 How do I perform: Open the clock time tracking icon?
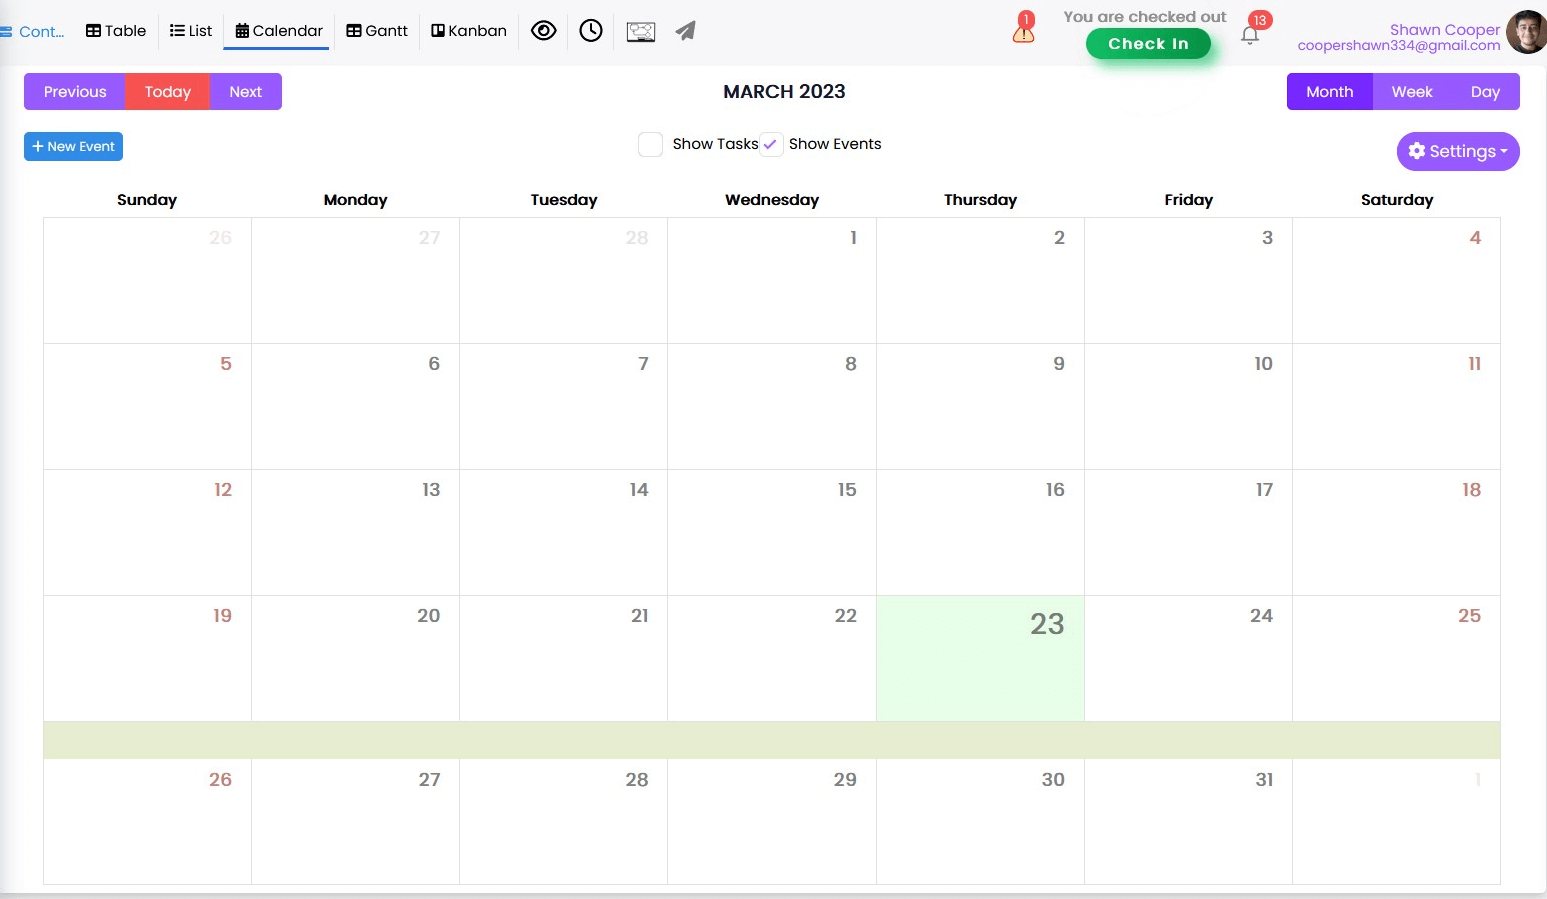pyautogui.click(x=591, y=31)
